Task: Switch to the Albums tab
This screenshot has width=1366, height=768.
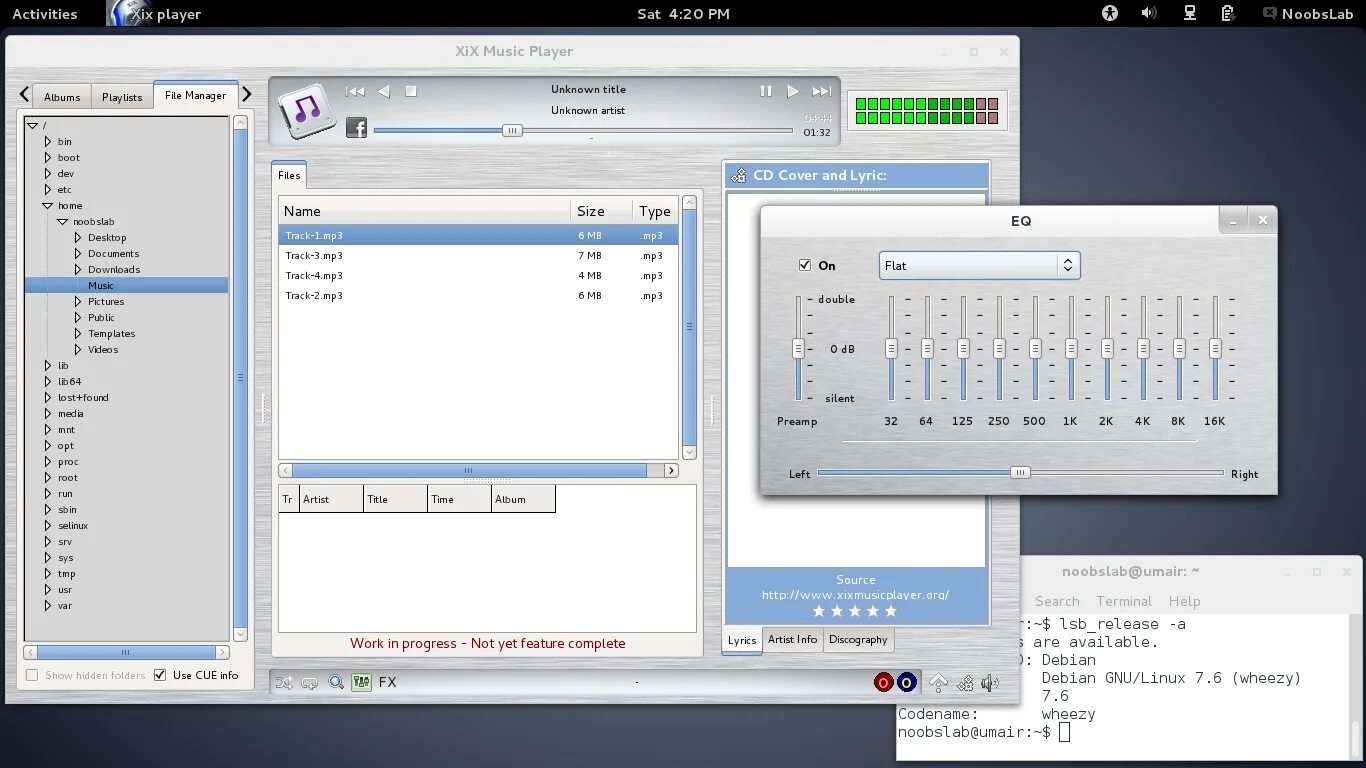Action: point(62,97)
